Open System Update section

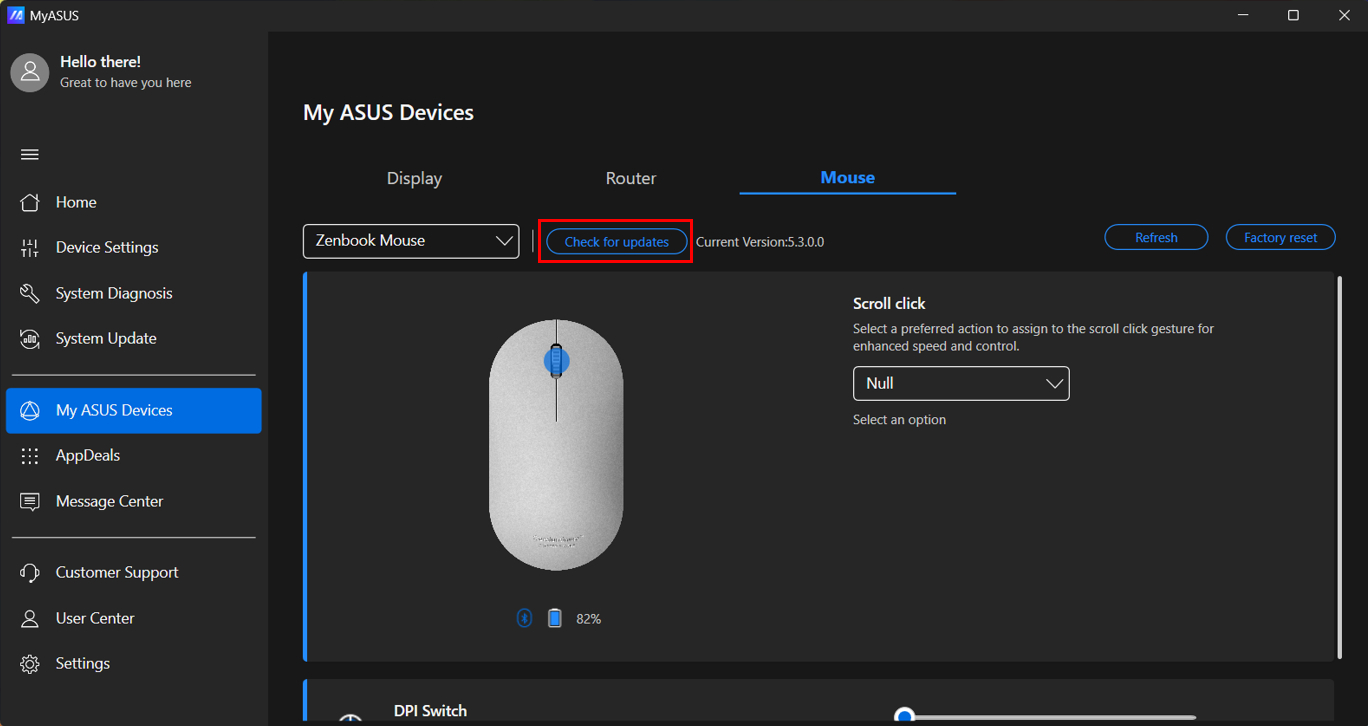click(134, 338)
